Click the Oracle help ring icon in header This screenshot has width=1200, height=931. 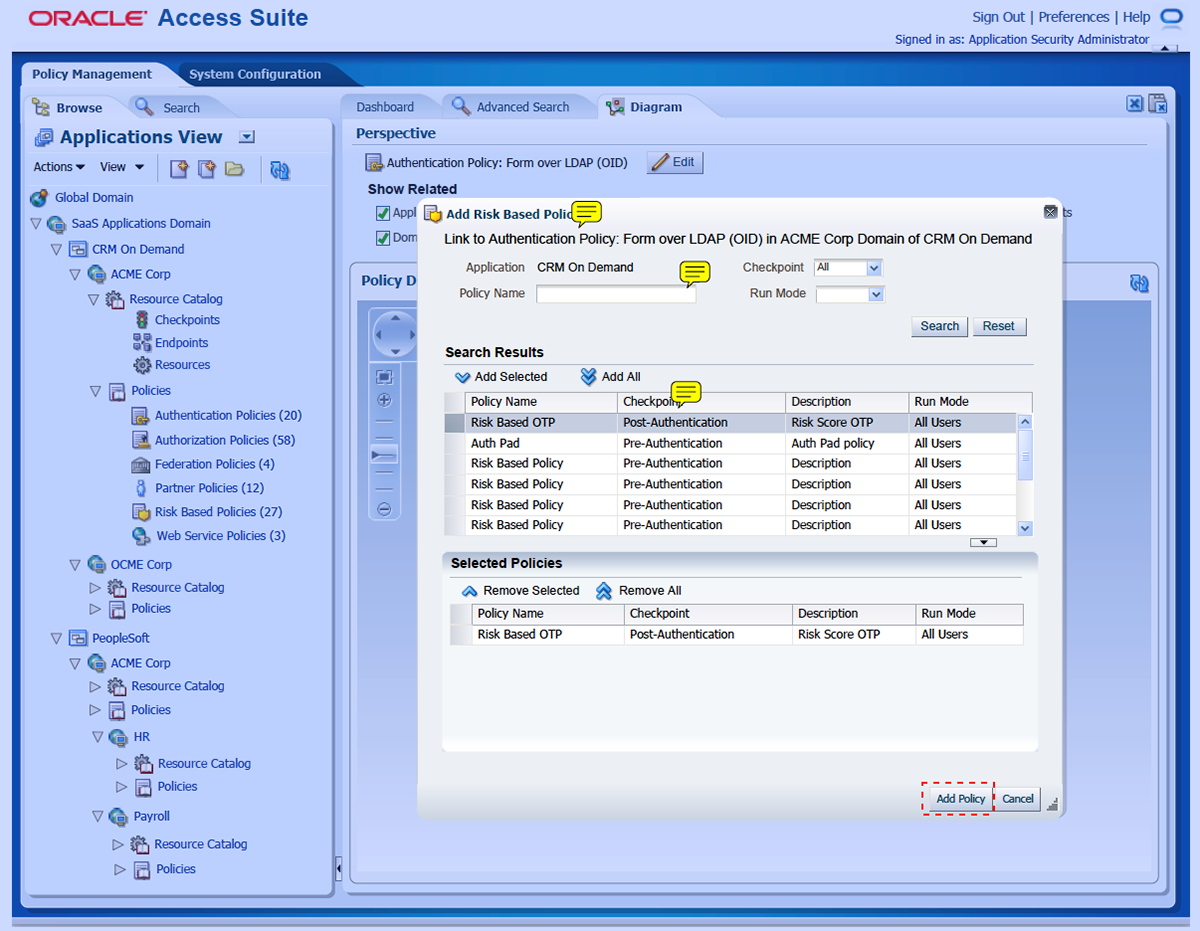coord(1170,17)
